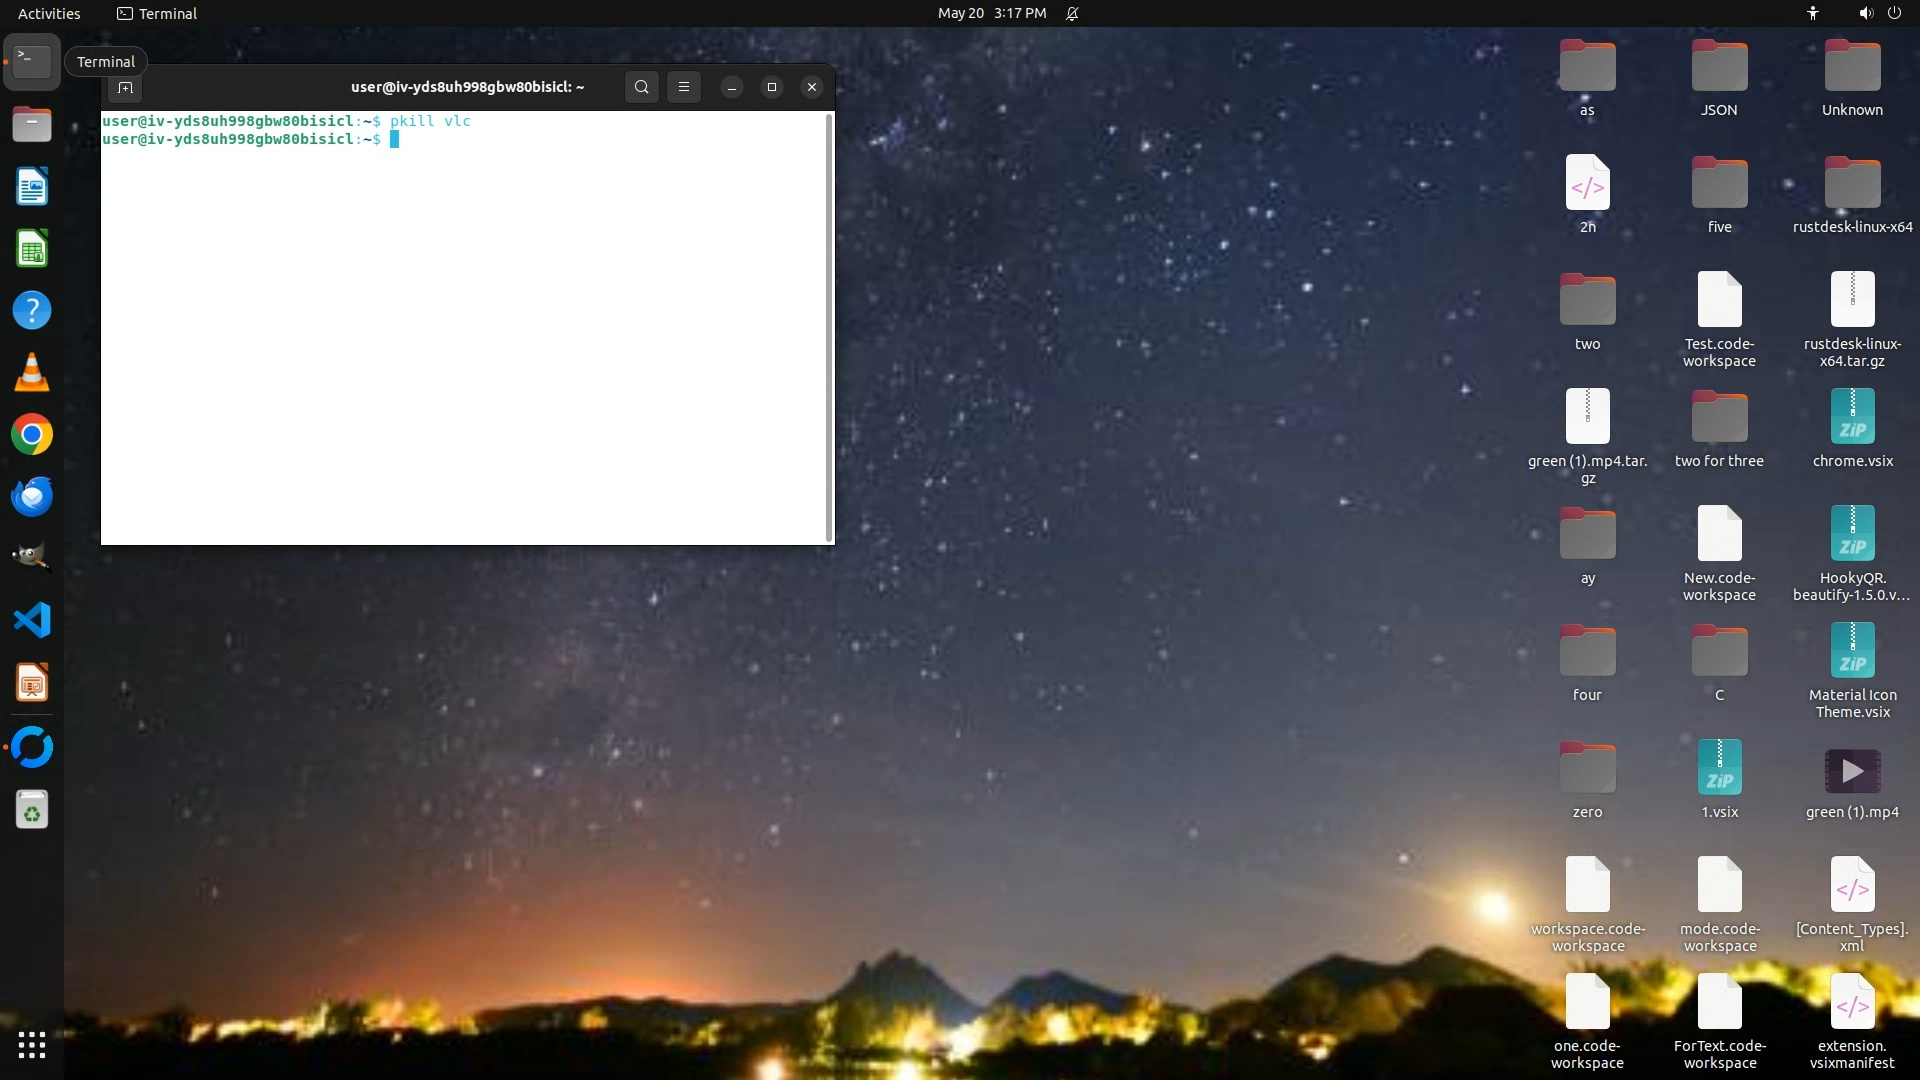Click the terminal search magnifier icon
The image size is (1920, 1080).
(641, 87)
